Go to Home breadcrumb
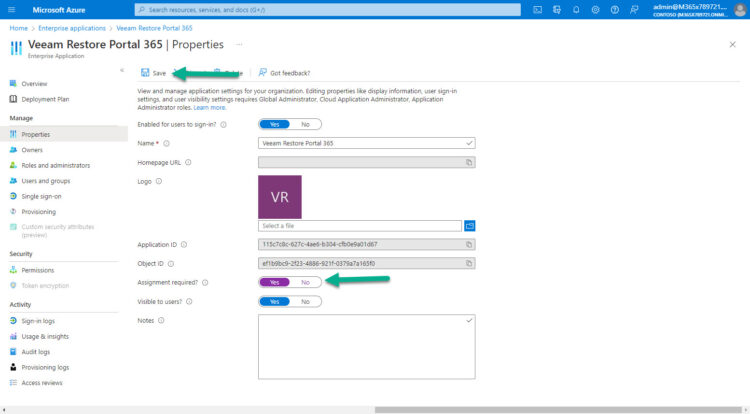750x414 pixels. click(x=19, y=28)
